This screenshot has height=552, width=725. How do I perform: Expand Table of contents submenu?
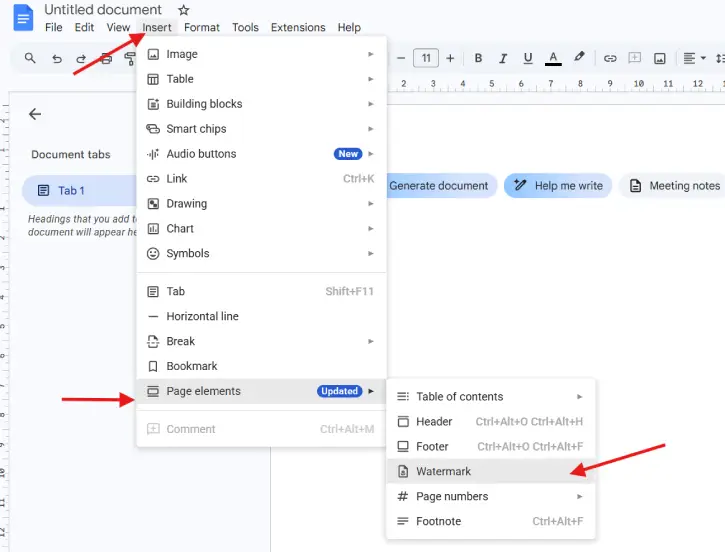(x=490, y=397)
